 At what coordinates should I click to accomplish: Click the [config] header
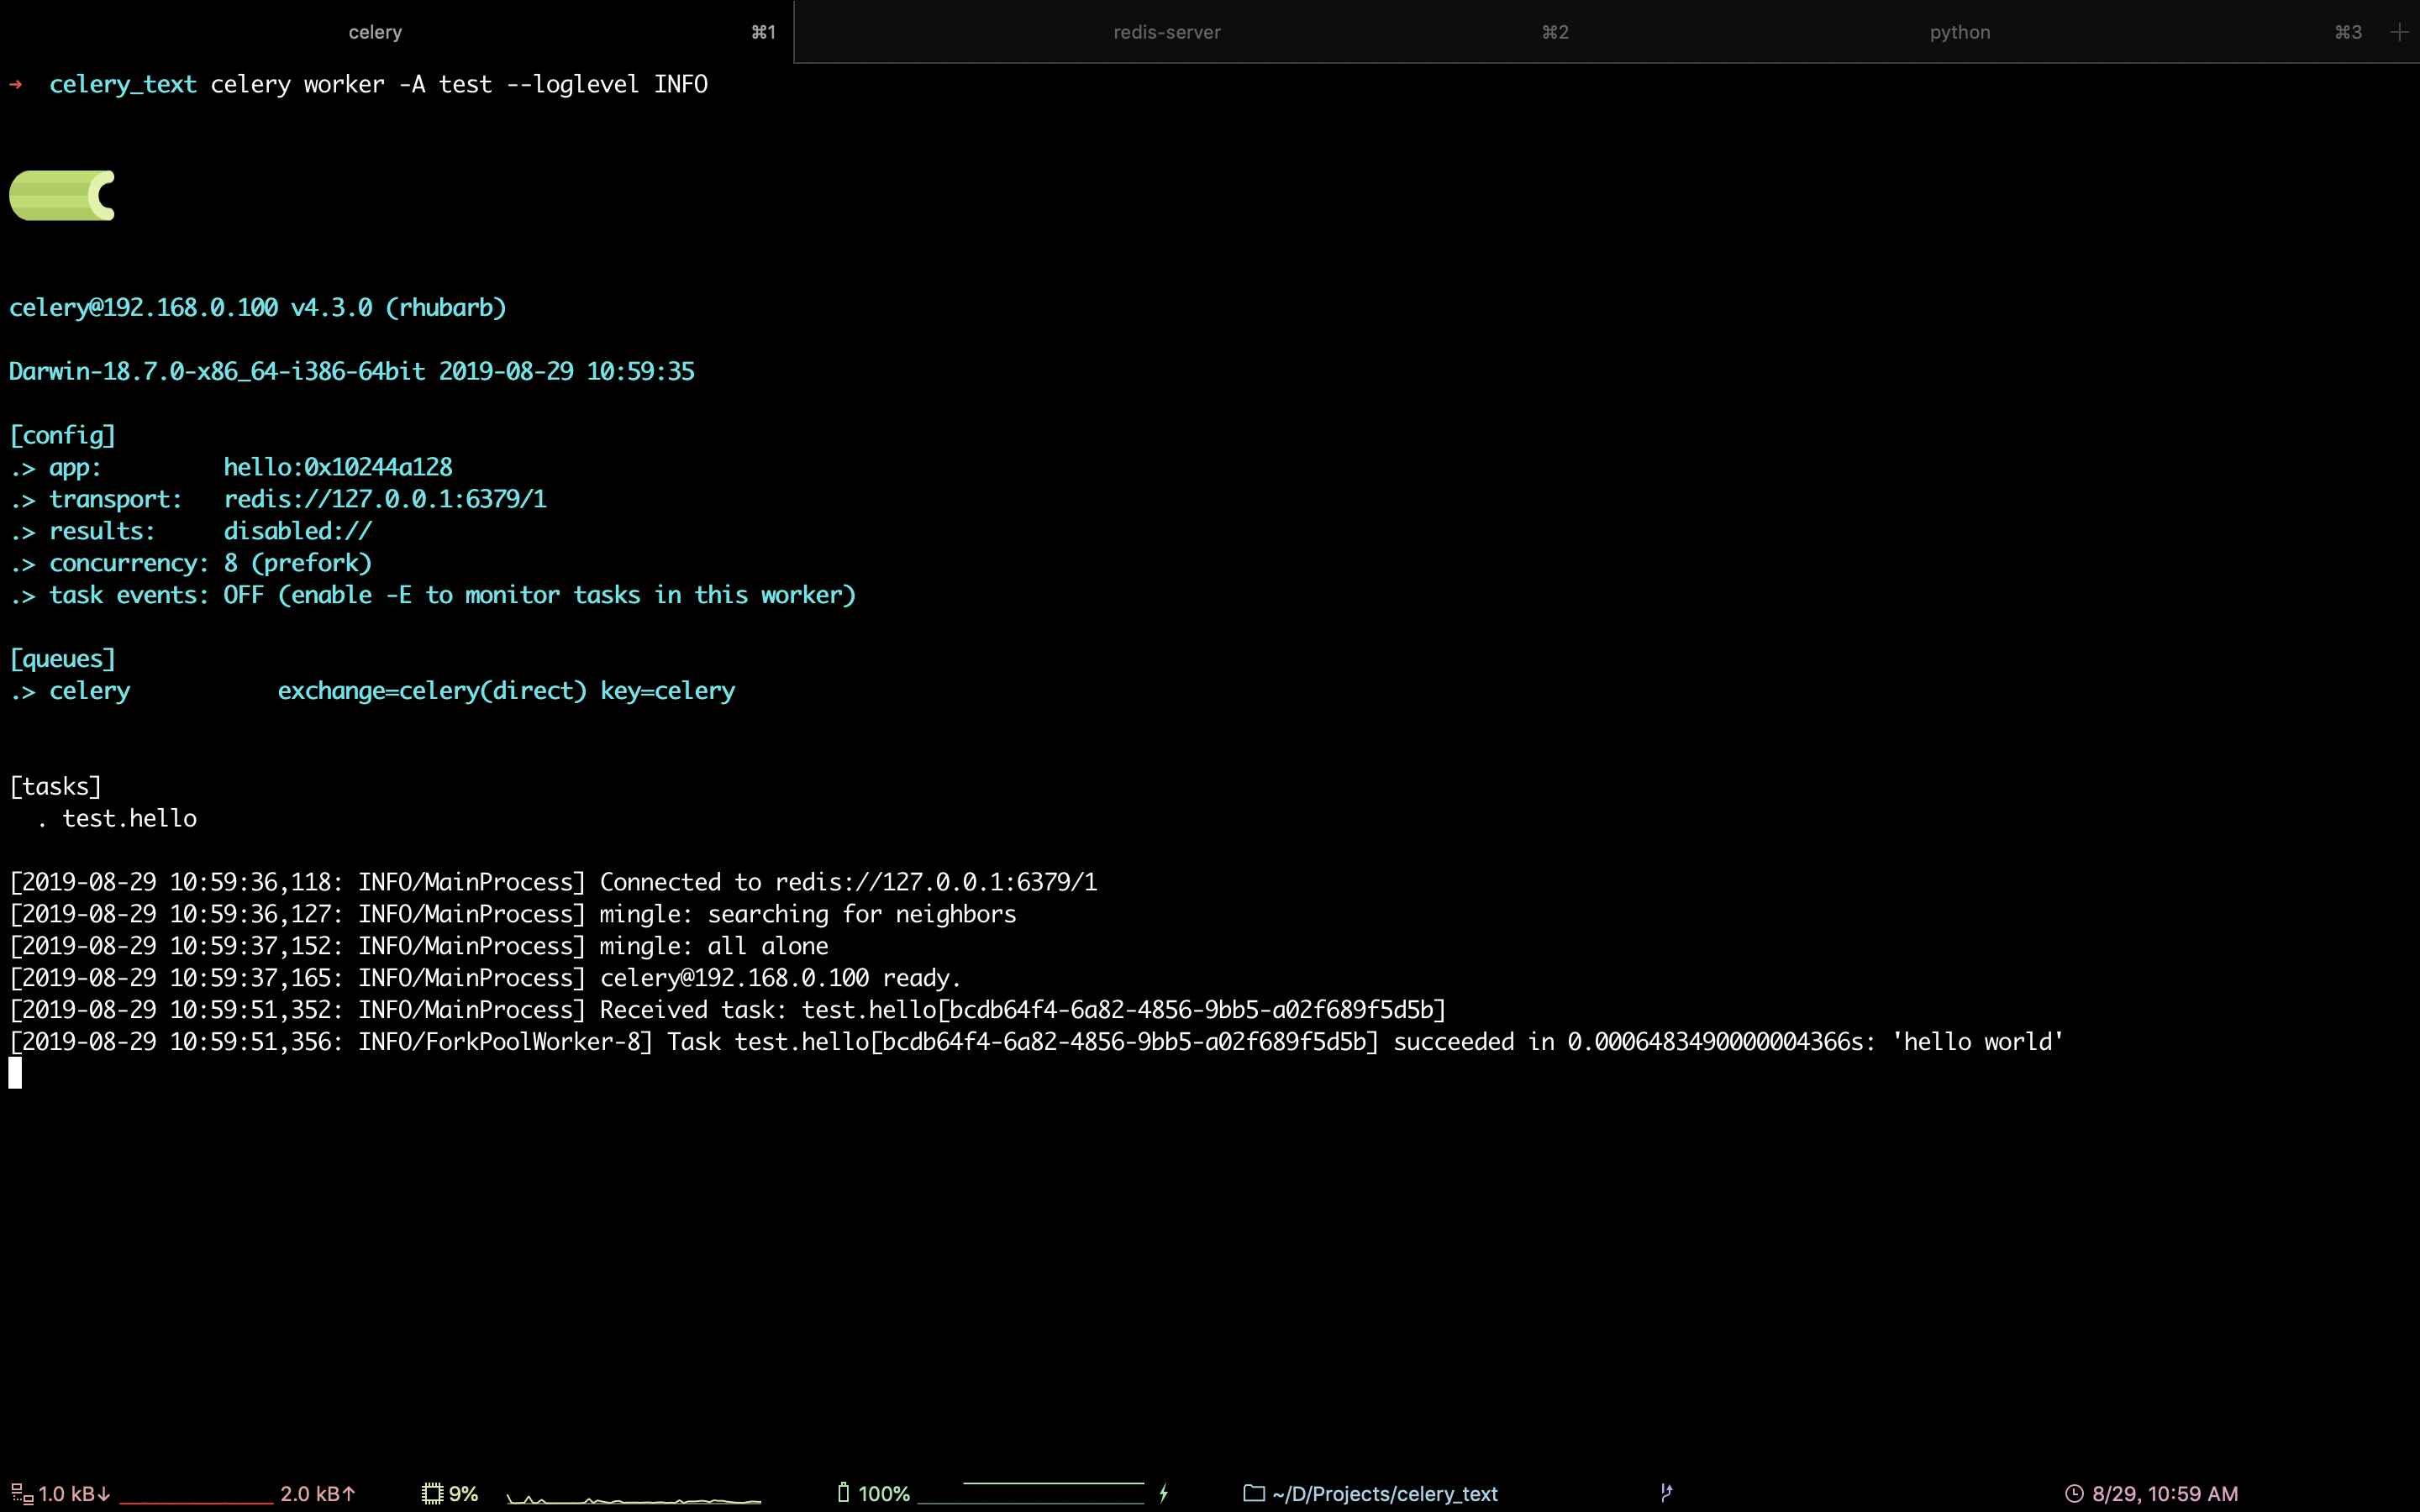63,435
